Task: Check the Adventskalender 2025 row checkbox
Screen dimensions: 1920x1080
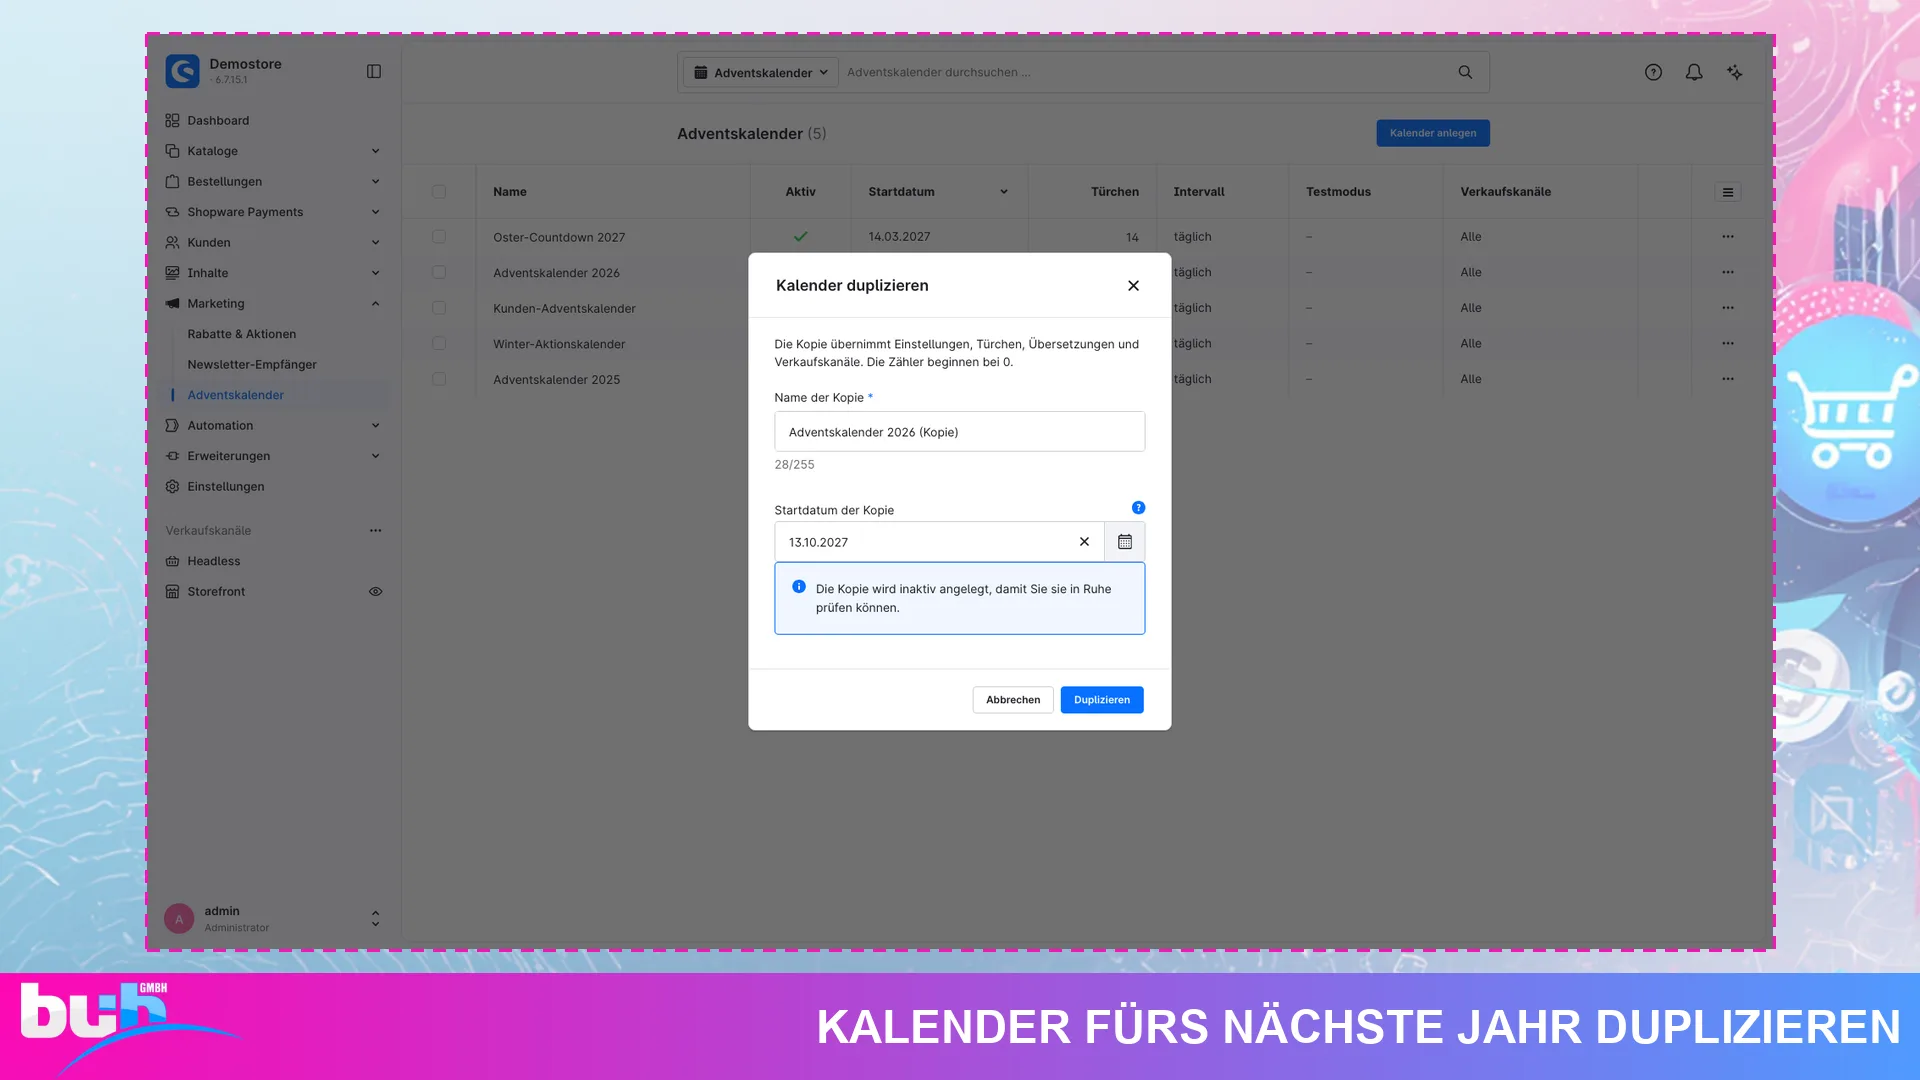Action: click(439, 379)
